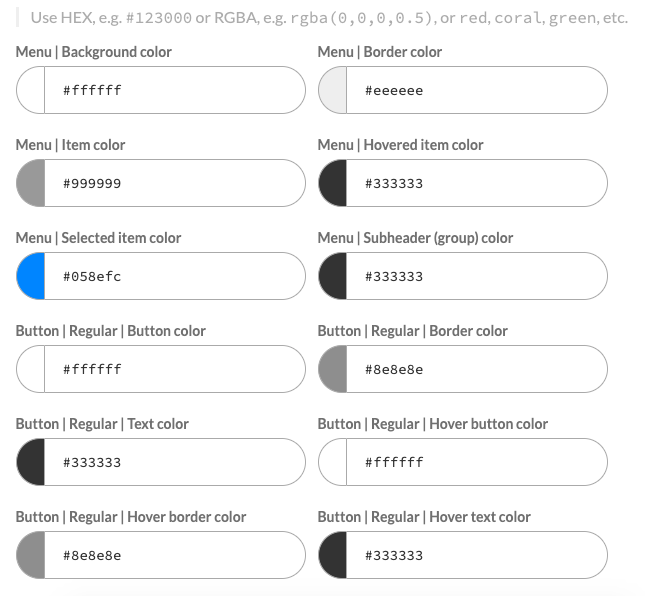
Task: Open the Subheader (group) color swatch
Action: tap(334, 276)
